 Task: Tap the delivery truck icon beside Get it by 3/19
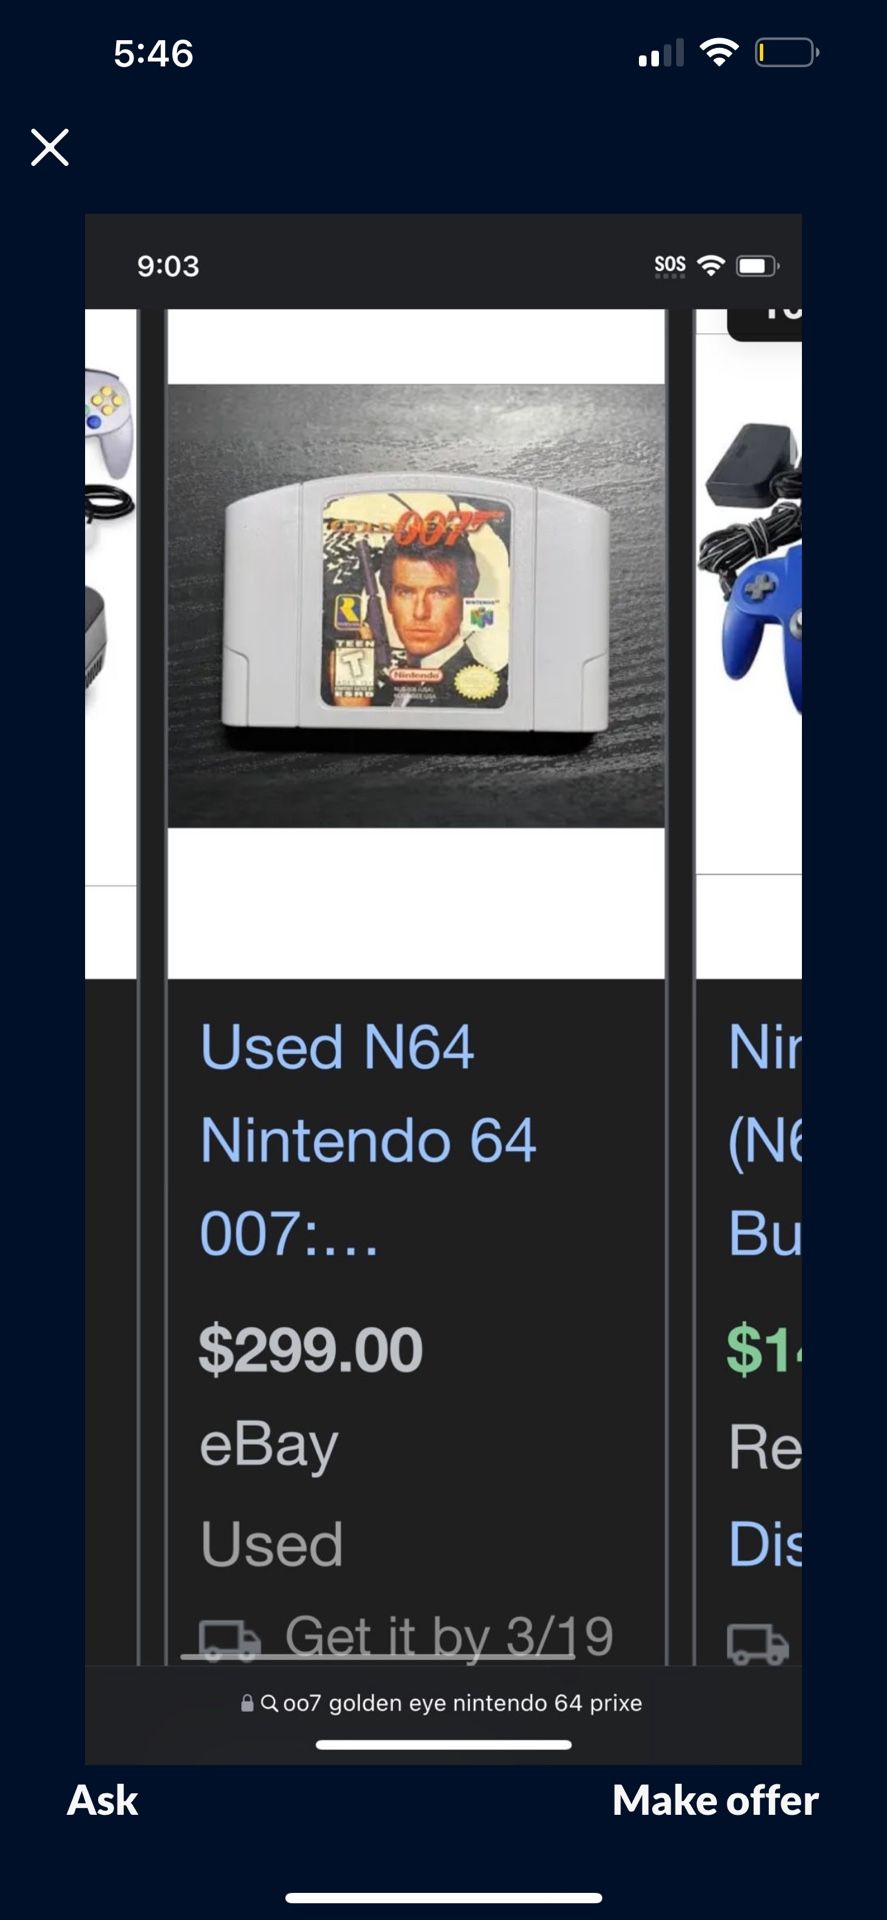click(229, 1641)
